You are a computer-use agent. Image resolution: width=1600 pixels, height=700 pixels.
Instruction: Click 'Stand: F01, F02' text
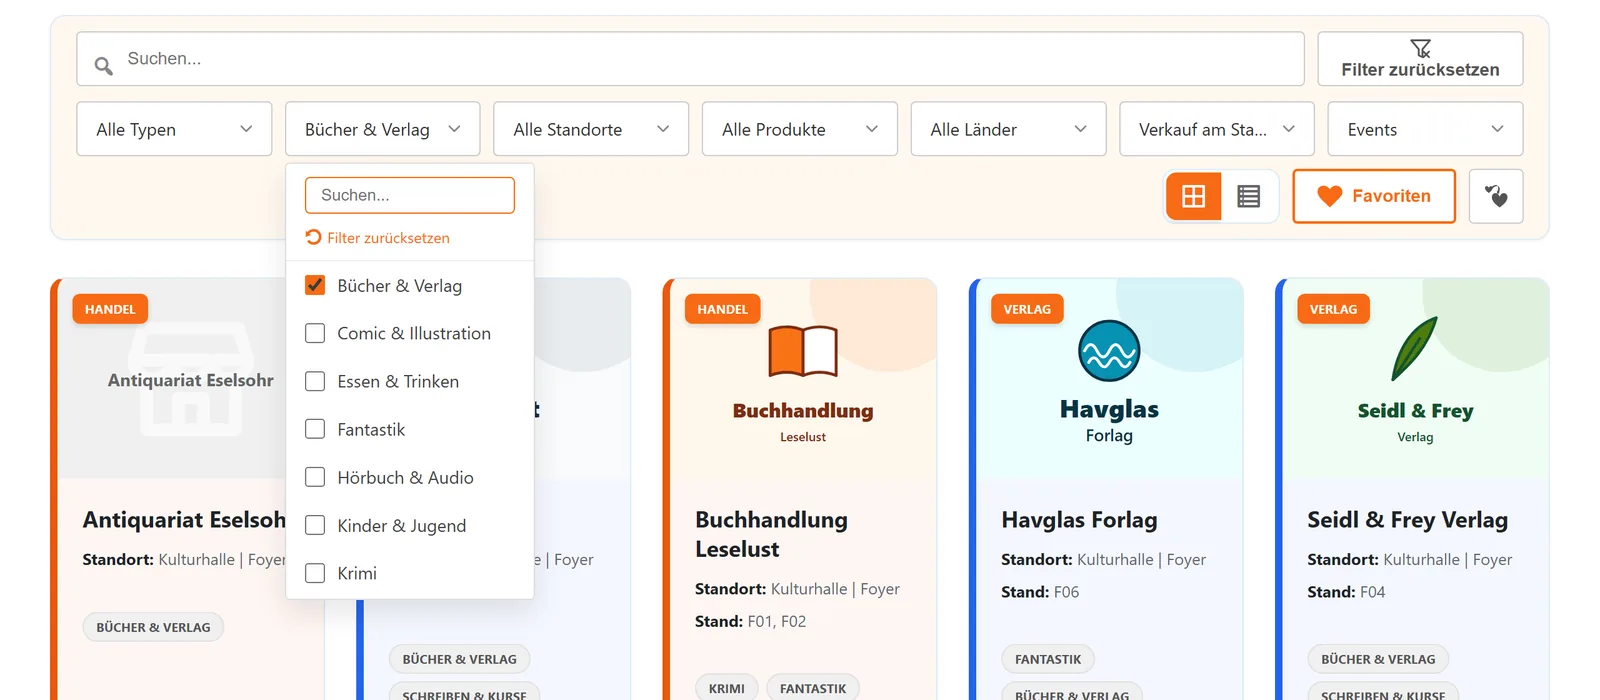click(750, 621)
